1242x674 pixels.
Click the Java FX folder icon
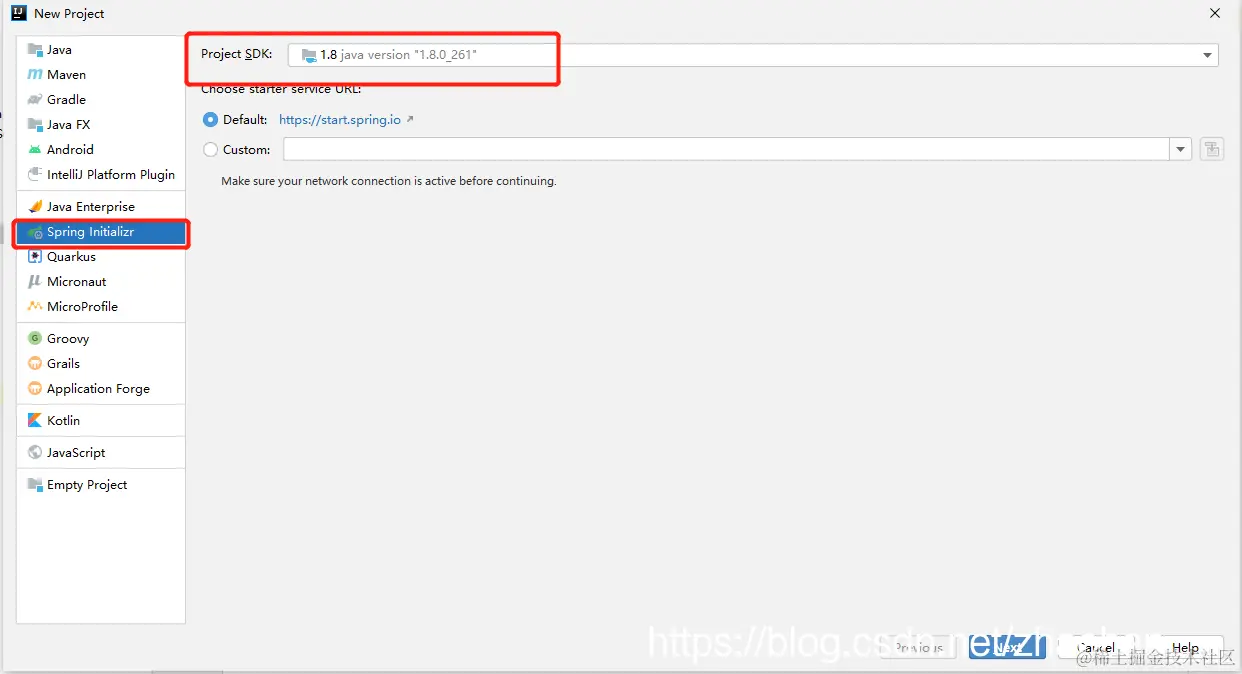[x=35, y=125]
